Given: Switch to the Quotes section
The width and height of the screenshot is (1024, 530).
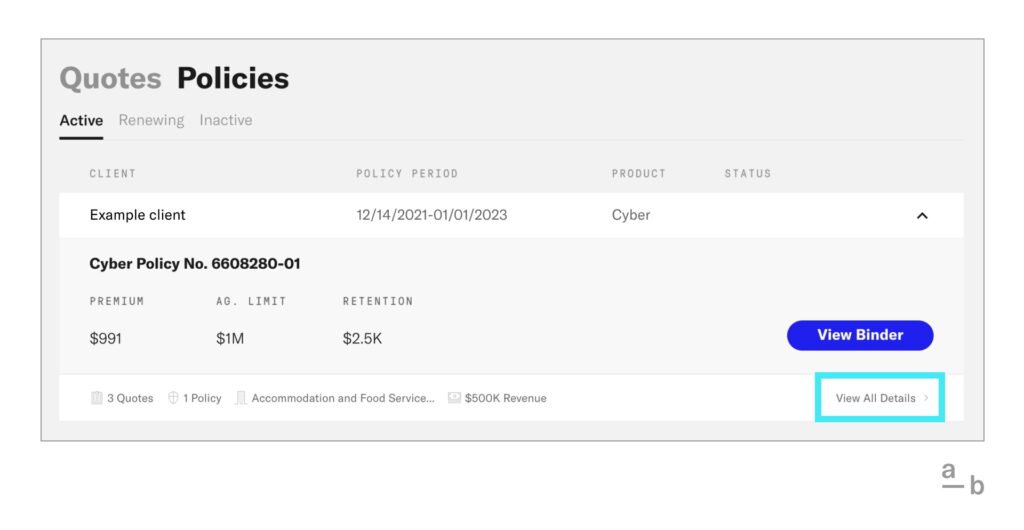Looking at the screenshot, I should 110,78.
